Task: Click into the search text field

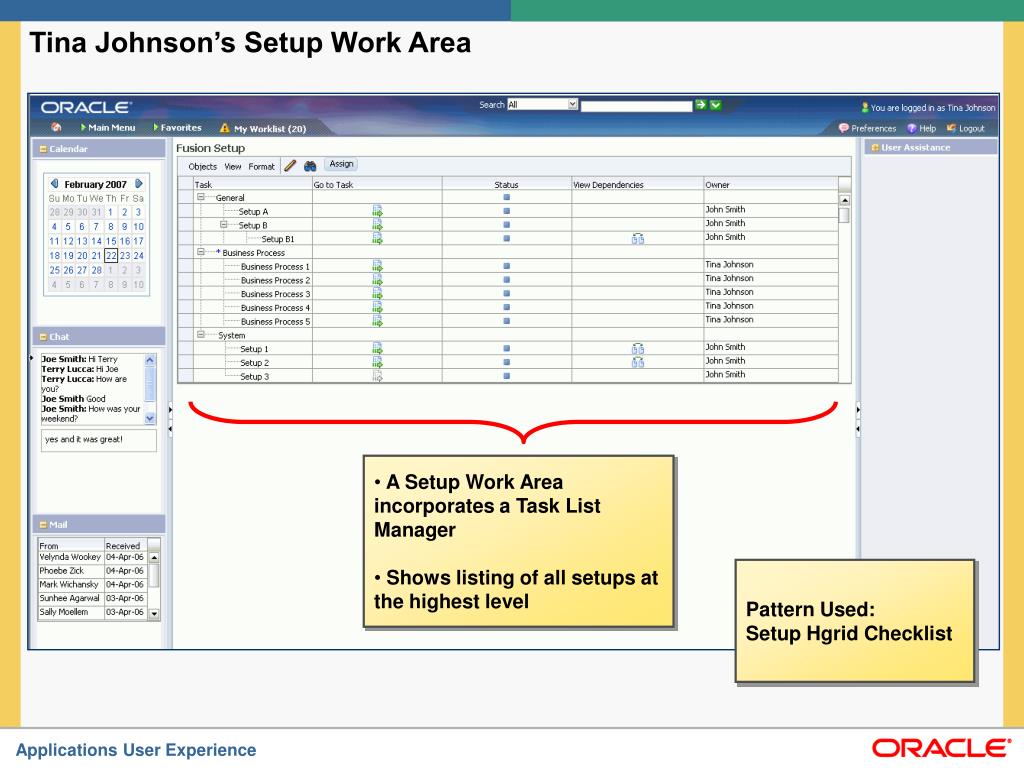Action: [636, 105]
